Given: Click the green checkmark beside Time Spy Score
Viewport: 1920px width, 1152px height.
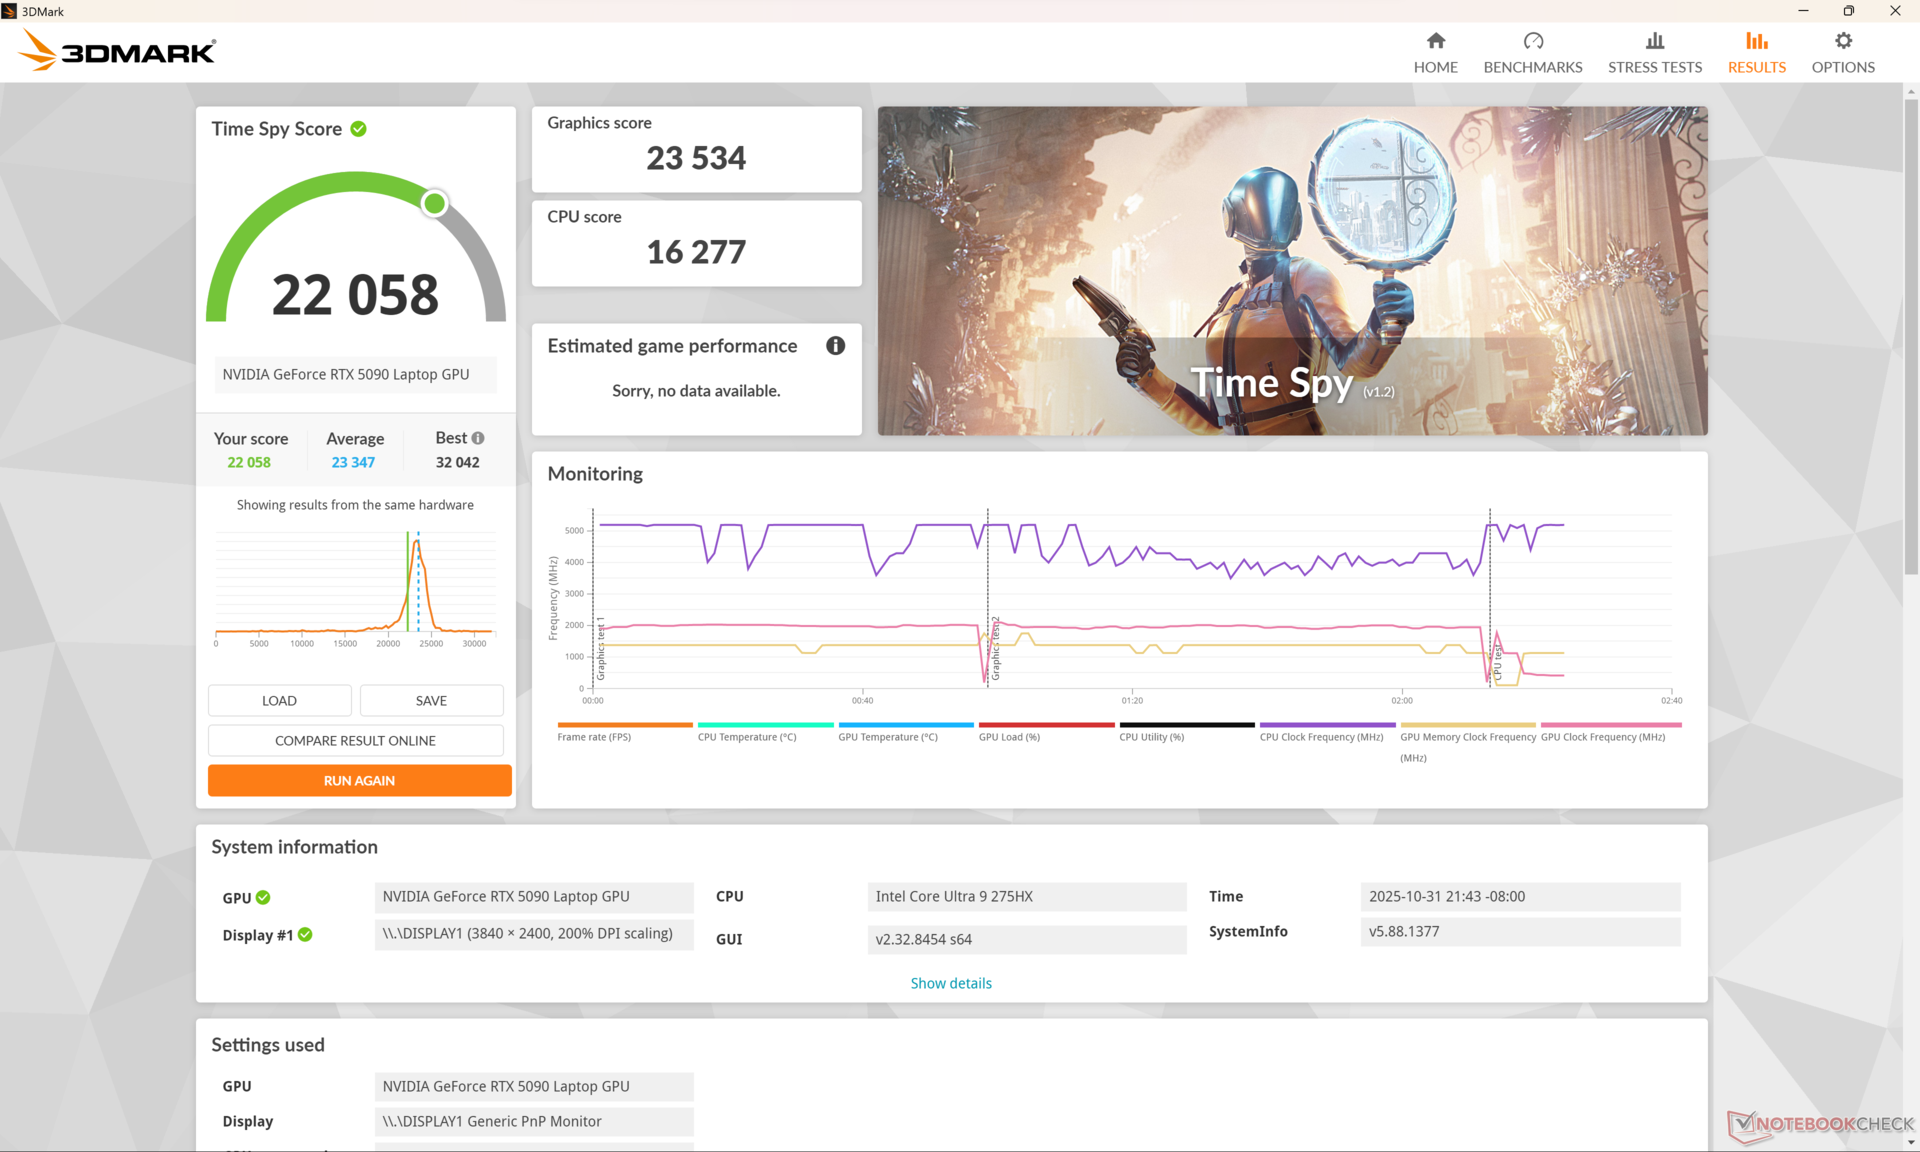Looking at the screenshot, I should [x=359, y=129].
